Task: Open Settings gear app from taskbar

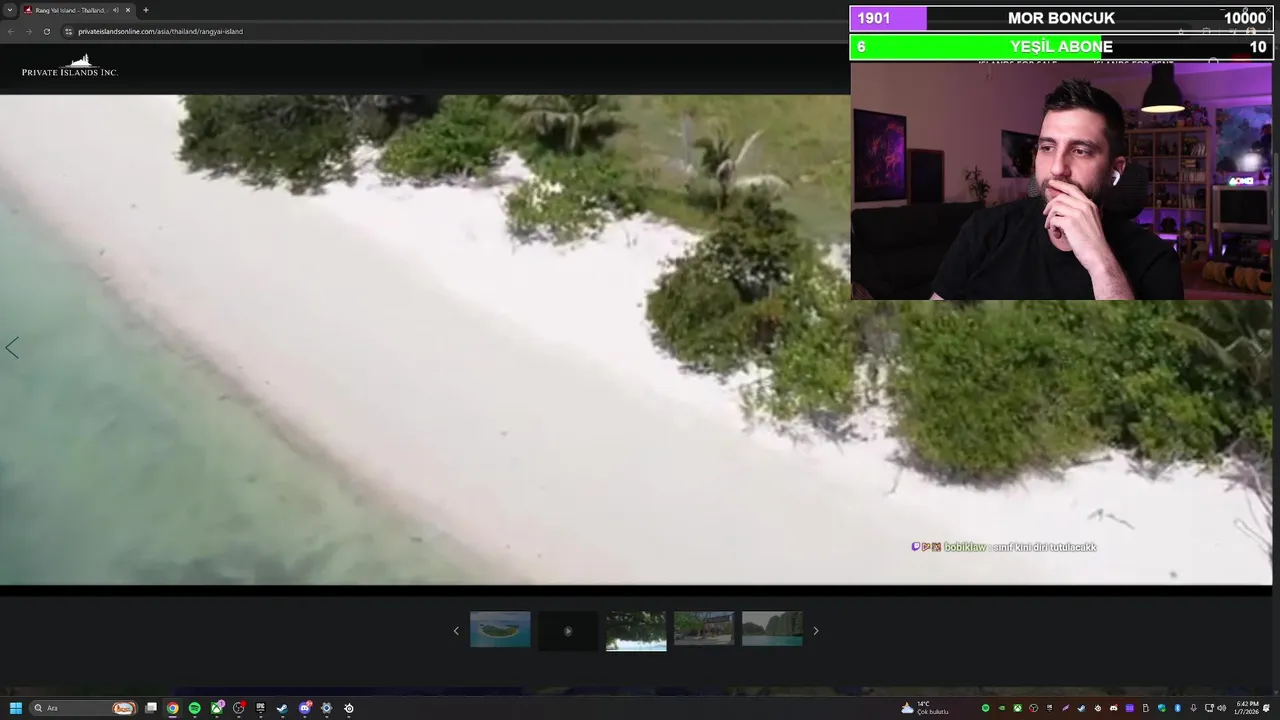Action: (x=326, y=708)
